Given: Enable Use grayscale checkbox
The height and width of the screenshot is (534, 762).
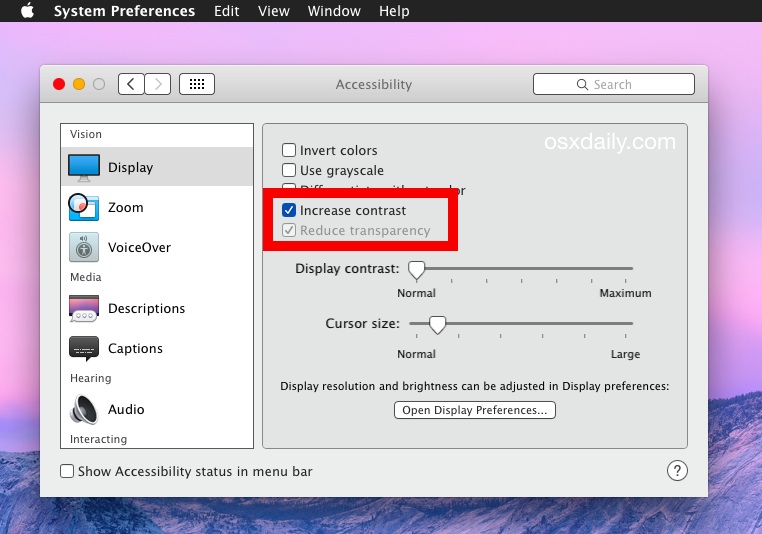Looking at the screenshot, I should [x=289, y=170].
